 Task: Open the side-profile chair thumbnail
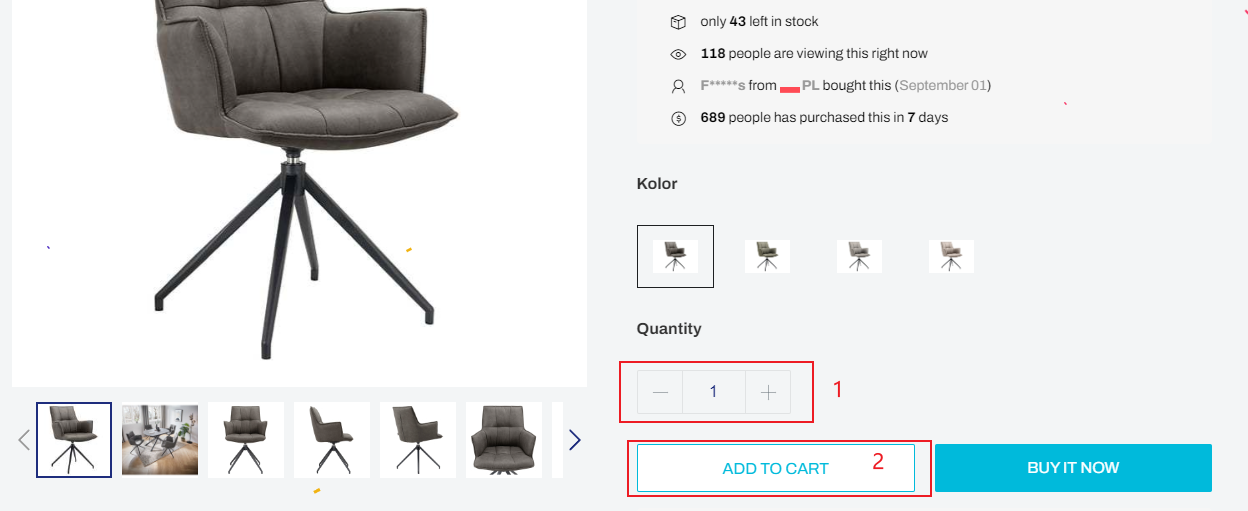point(332,440)
